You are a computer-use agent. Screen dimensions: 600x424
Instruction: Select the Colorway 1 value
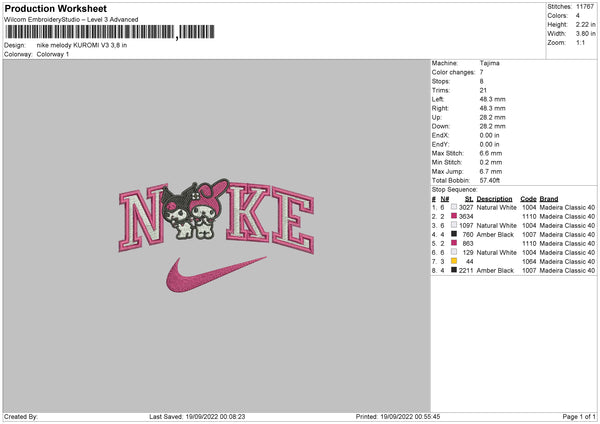tap(53, 54)
